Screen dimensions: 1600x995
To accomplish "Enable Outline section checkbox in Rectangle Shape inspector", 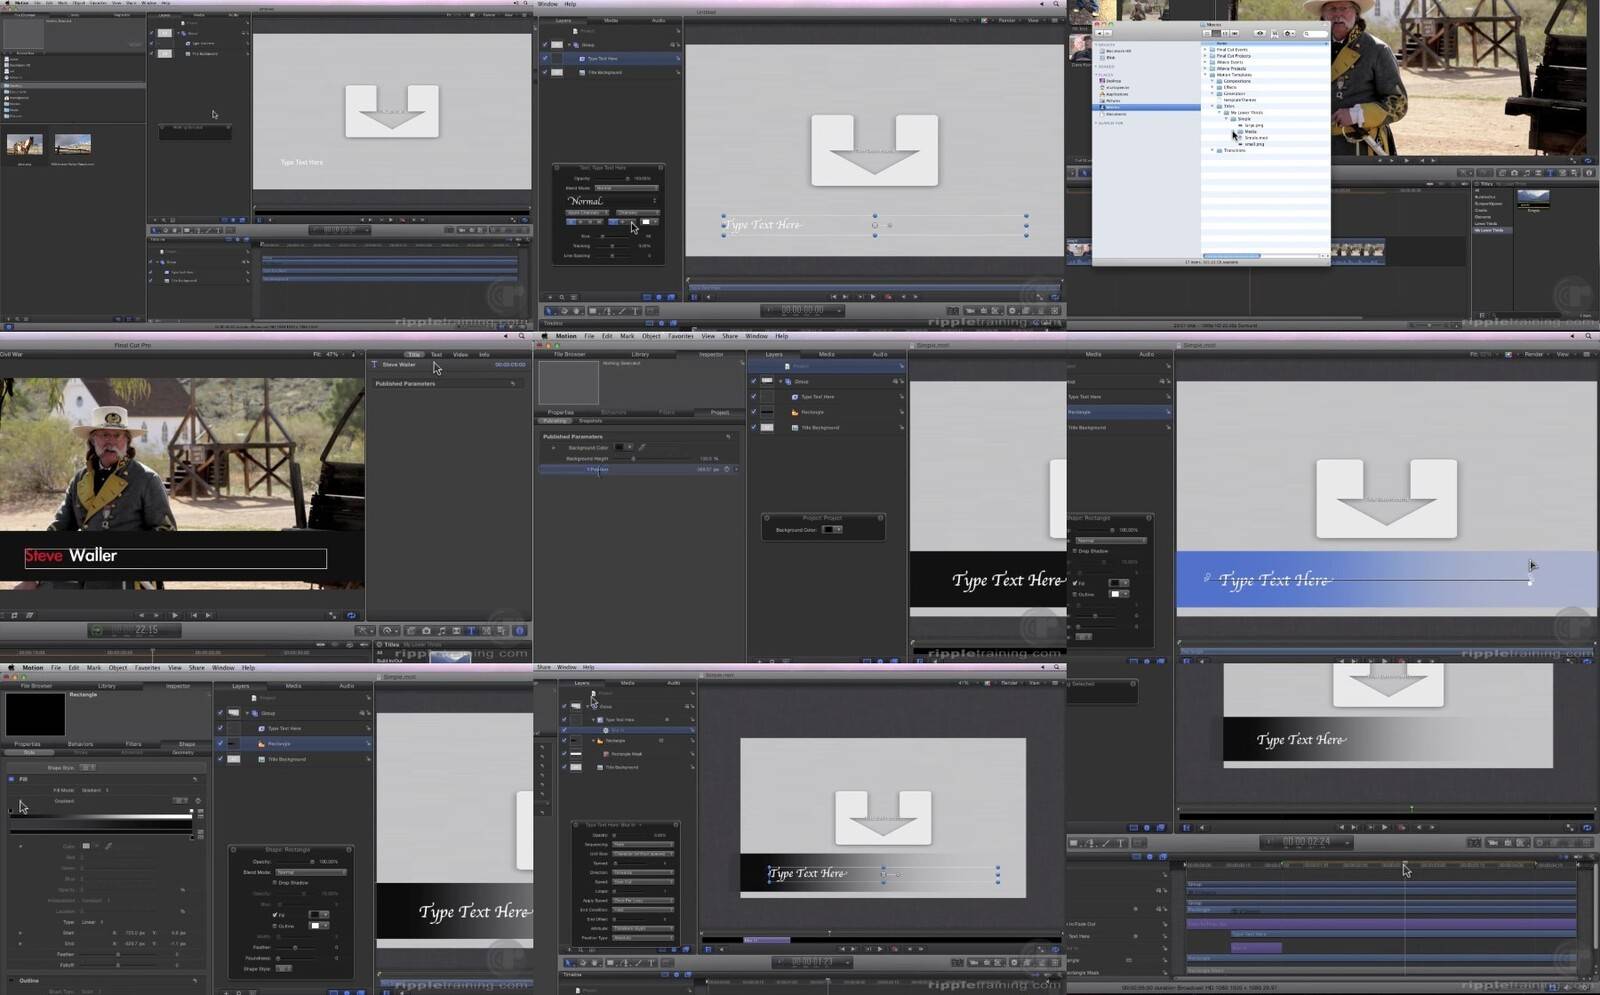I will tap(11, 981).
